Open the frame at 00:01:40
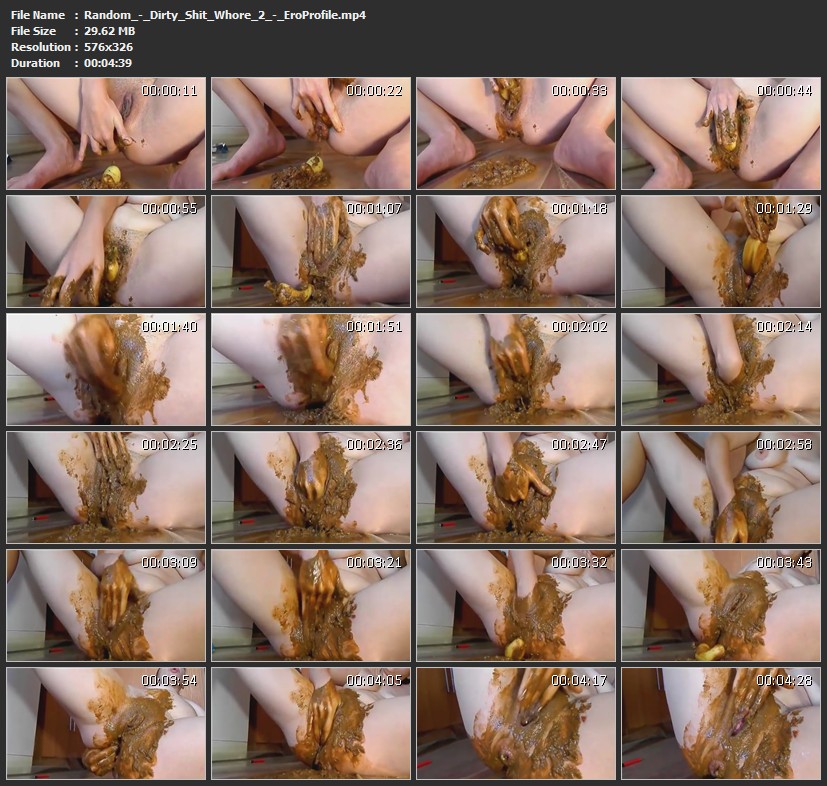This screenshot has height=786, width=827. tap(106, 369)
